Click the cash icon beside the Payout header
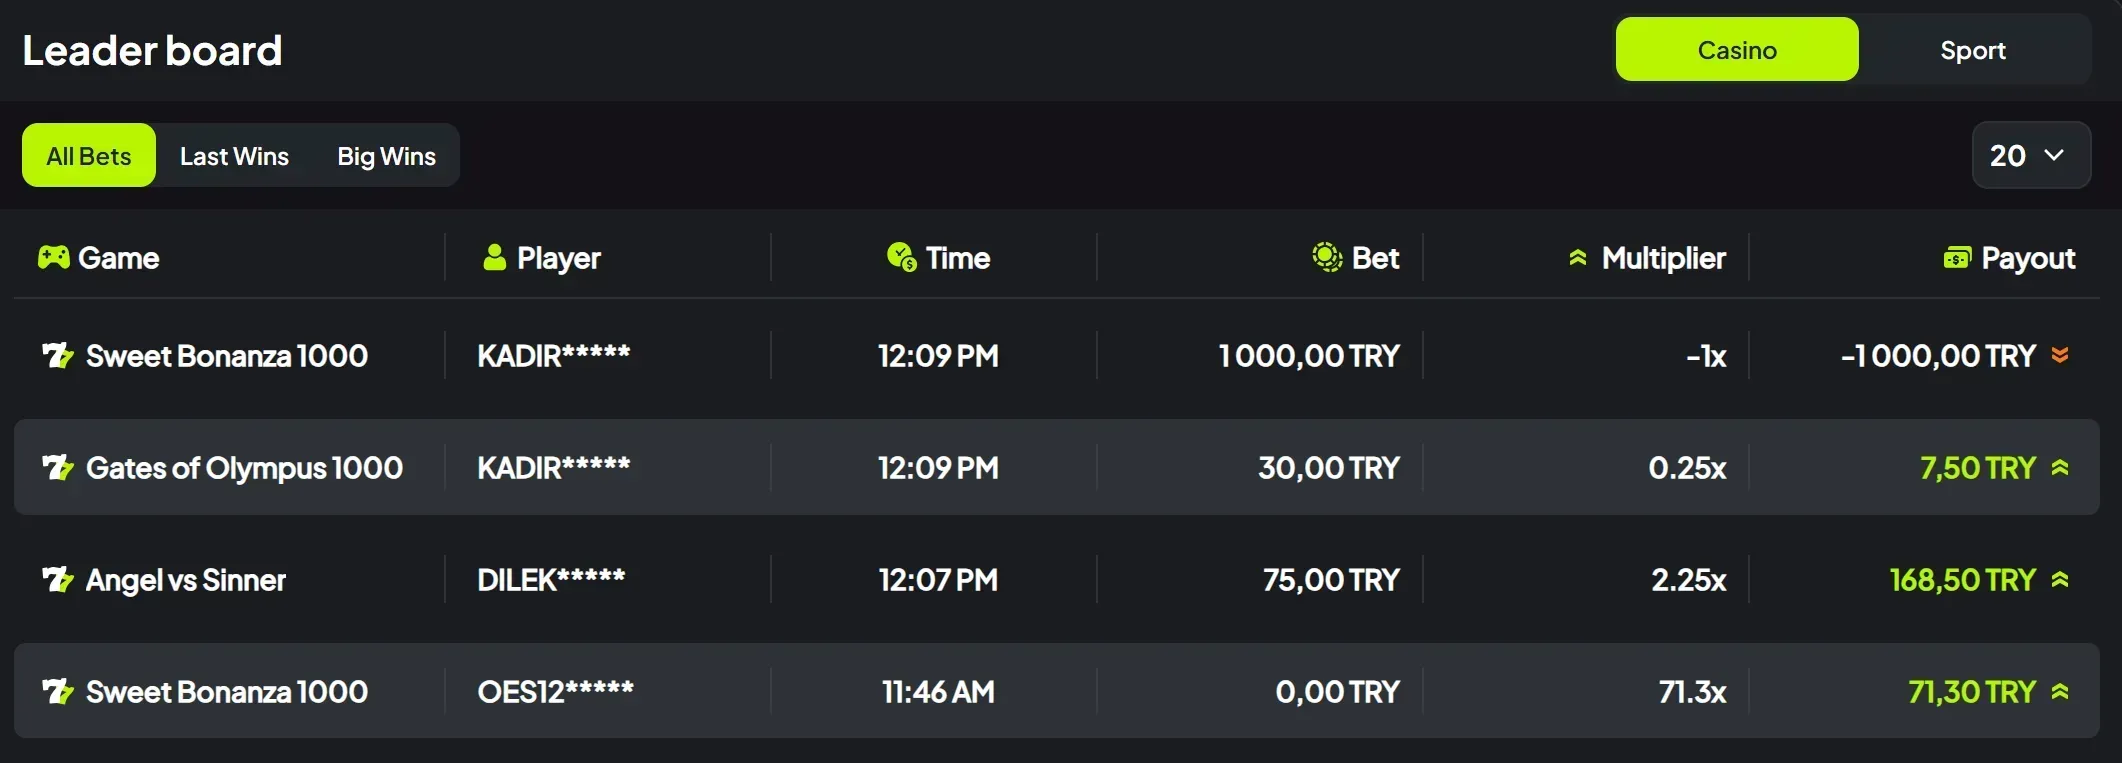 pyautogui.click(x=1957, y=258)
